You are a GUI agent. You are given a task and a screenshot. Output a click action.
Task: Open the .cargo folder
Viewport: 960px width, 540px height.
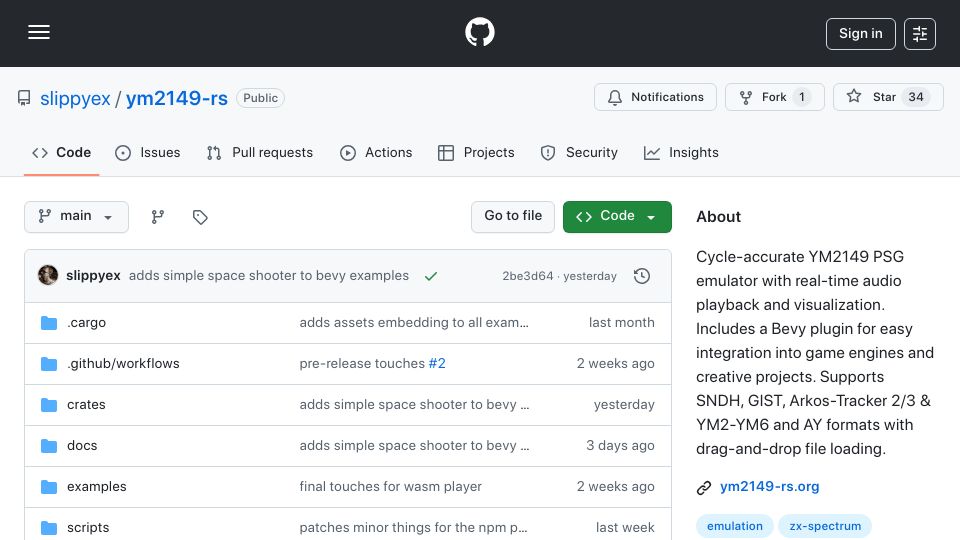click(86, 323)
